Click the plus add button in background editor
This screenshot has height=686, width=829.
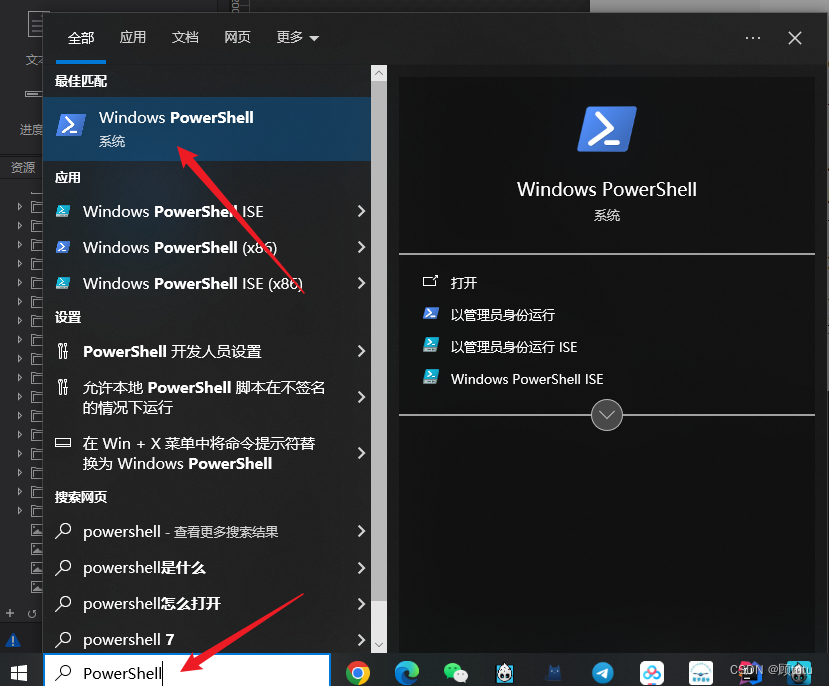coord(10,613)
